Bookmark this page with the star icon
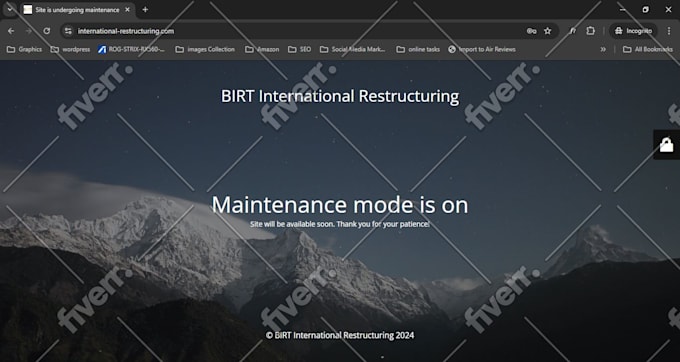 coord(548,31)
